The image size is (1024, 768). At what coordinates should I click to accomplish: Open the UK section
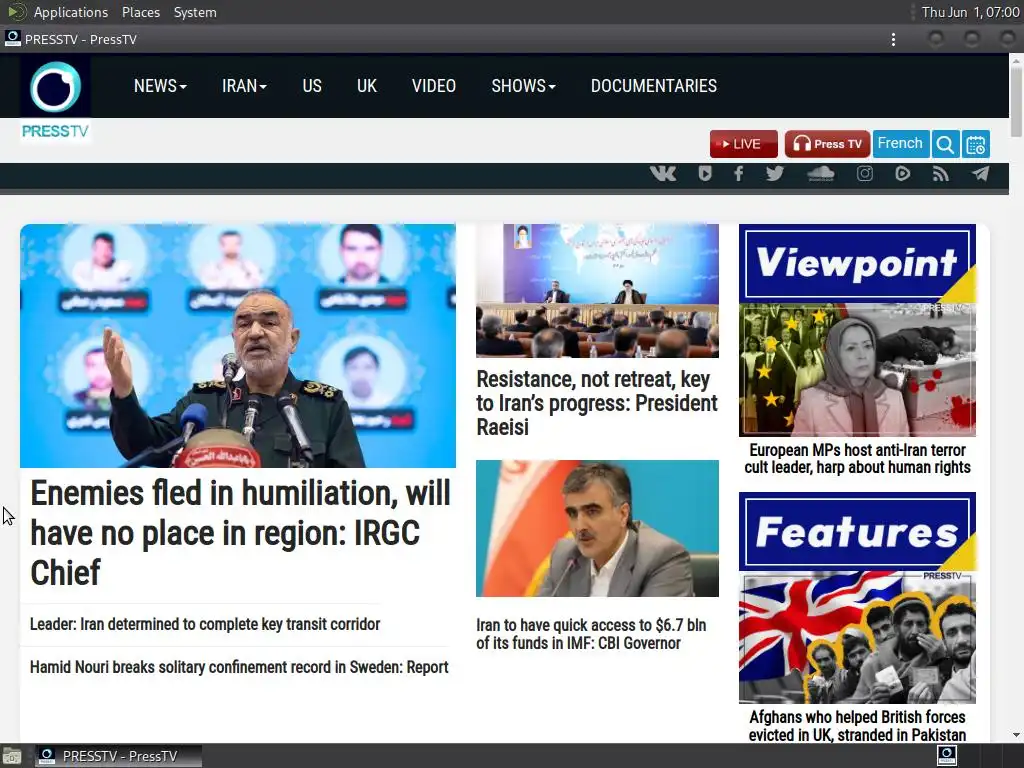(x=367, y=86)
